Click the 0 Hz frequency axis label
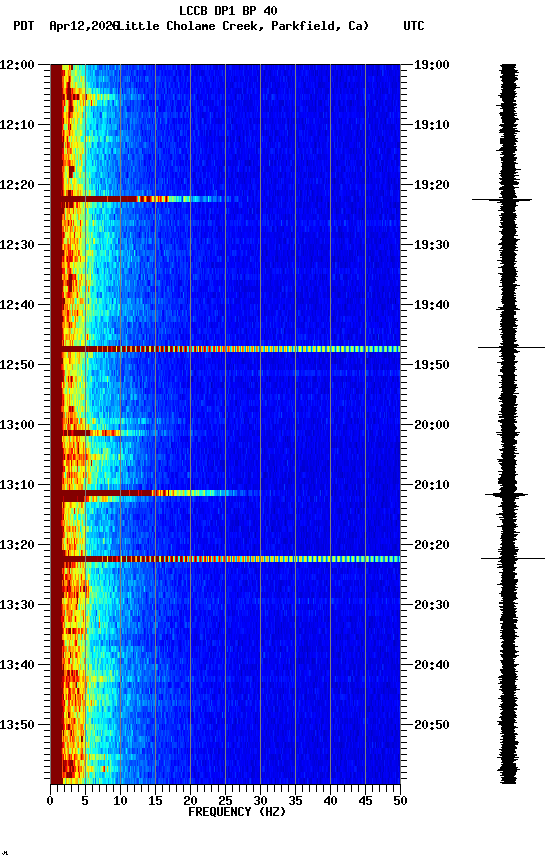The image size is (552, 864). pos(50,801)
